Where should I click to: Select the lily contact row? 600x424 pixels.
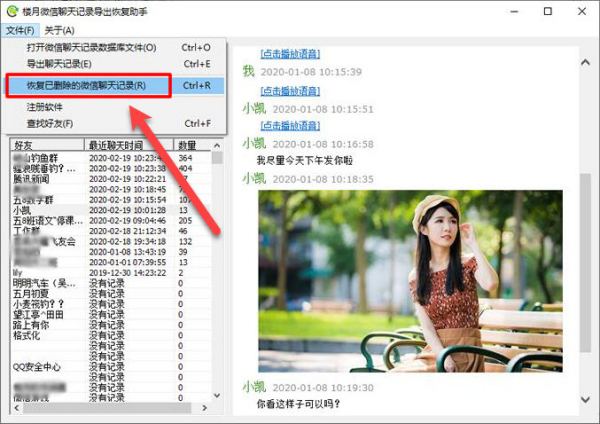coord(18,272)
